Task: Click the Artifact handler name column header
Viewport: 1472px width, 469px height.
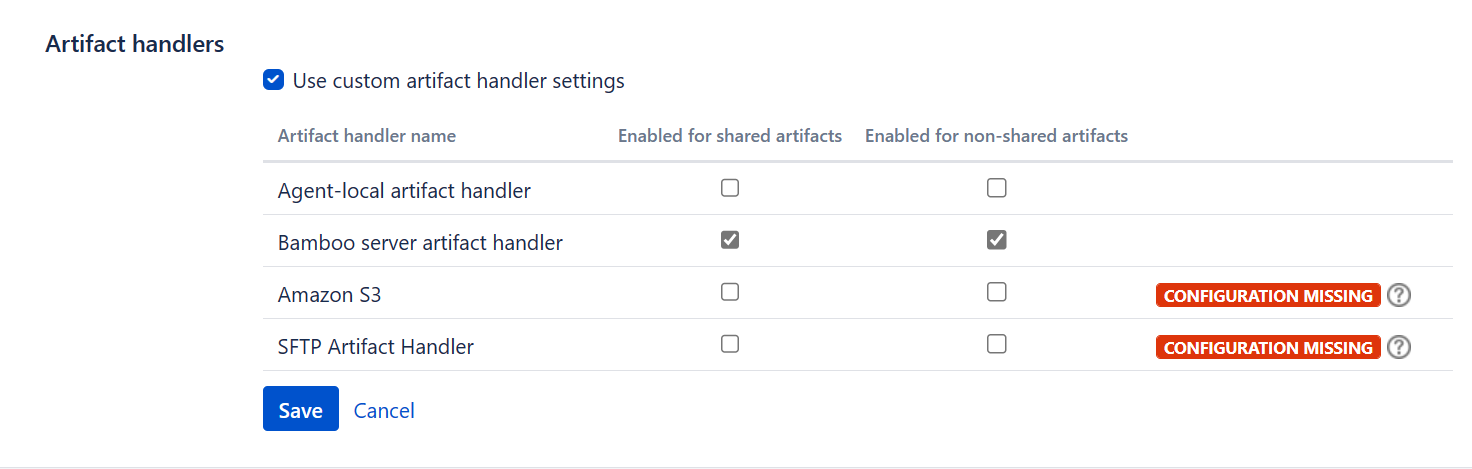Action: [x=367, y=136]
